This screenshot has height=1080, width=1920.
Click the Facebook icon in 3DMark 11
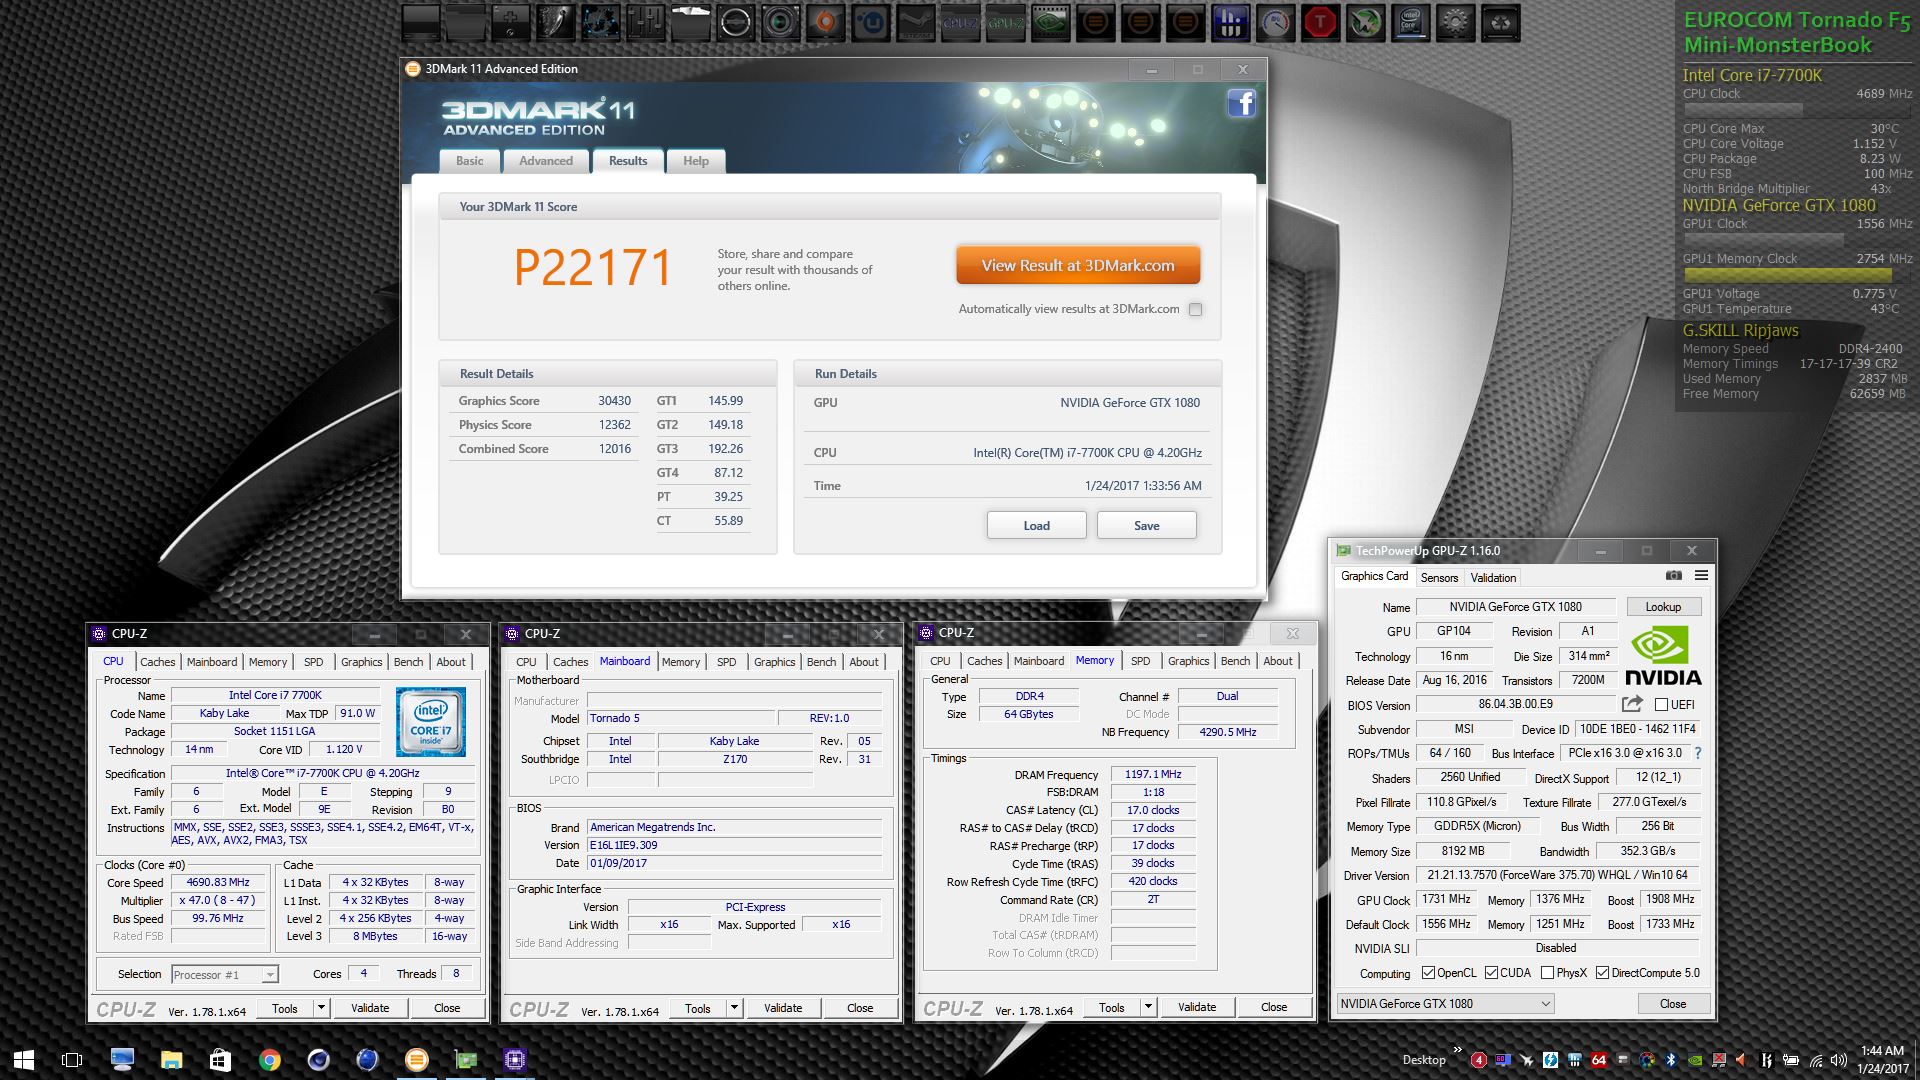(1241, 103)
